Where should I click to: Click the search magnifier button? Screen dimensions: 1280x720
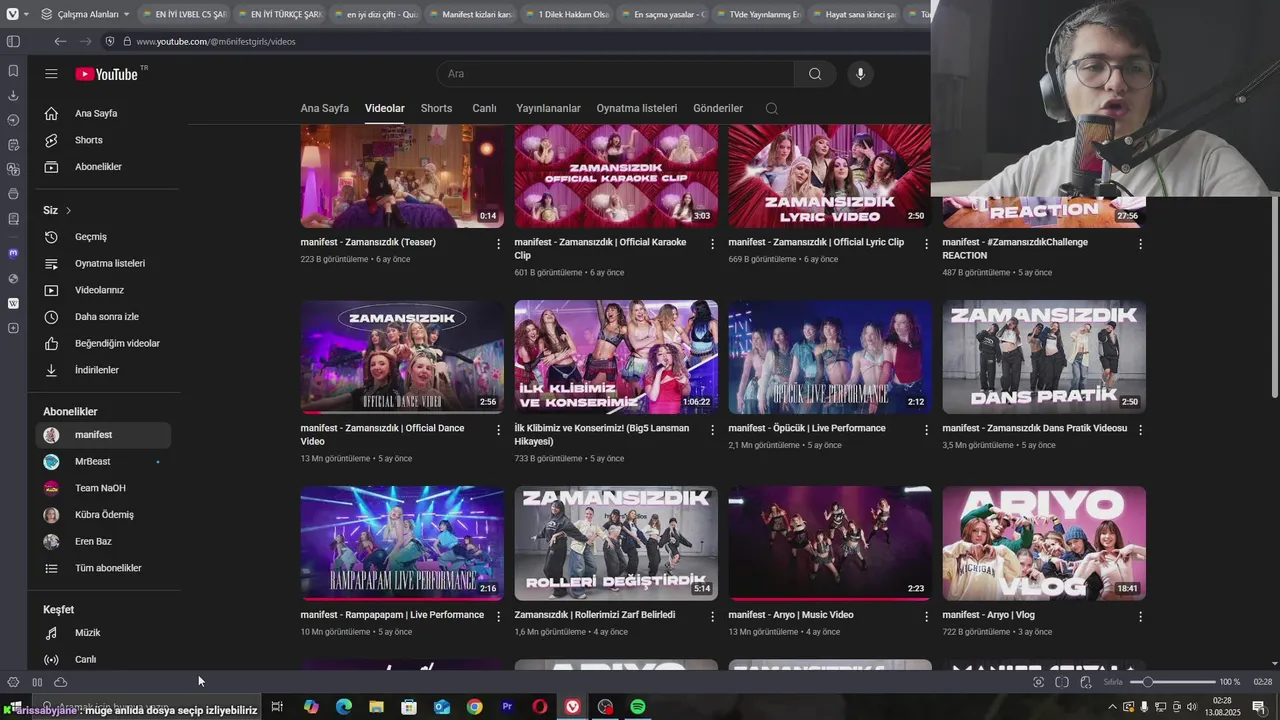(x=815, y=74)
